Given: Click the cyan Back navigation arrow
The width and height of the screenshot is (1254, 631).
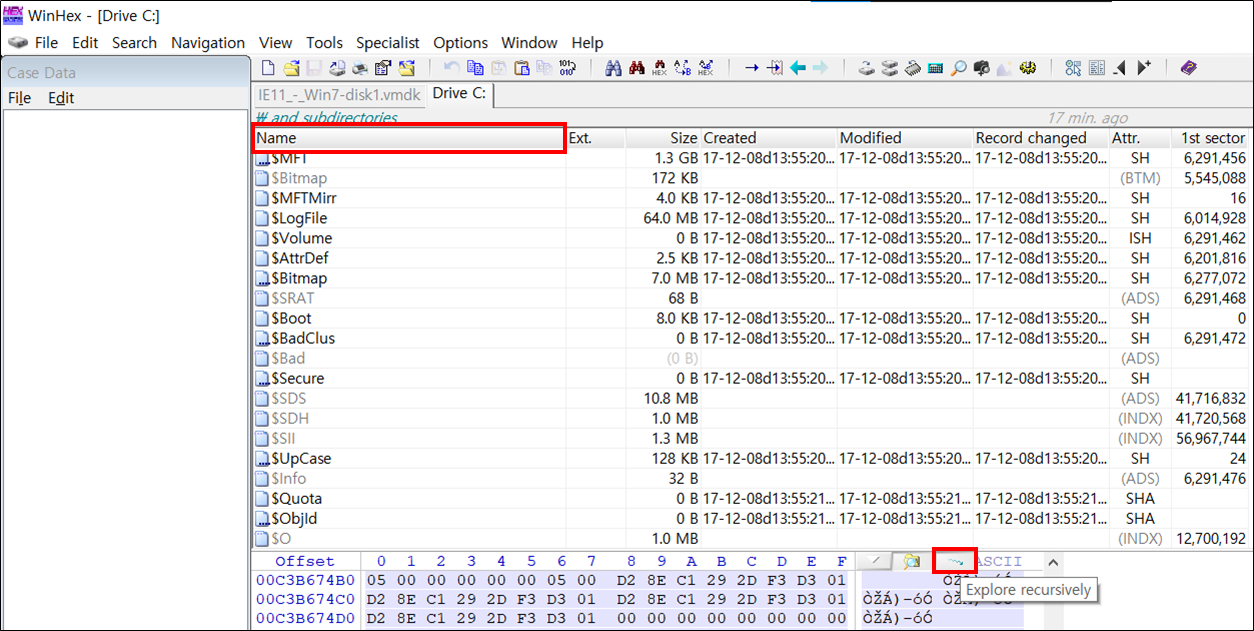Looking at the screenshot, I should click(x=798, y=68).
